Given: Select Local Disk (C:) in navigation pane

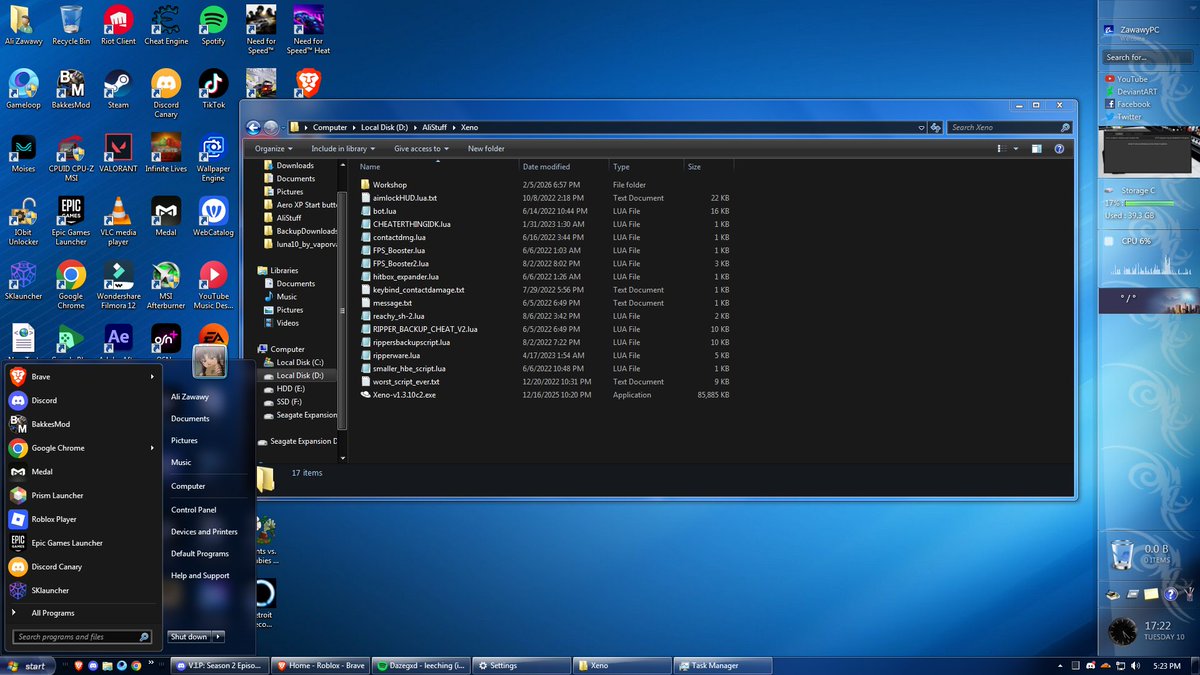Looking at the screenshot, I should [x=299, y=362].
